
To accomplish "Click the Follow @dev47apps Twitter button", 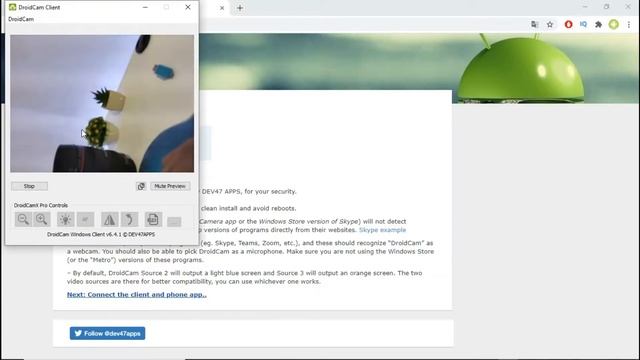I will click(107, 333).
